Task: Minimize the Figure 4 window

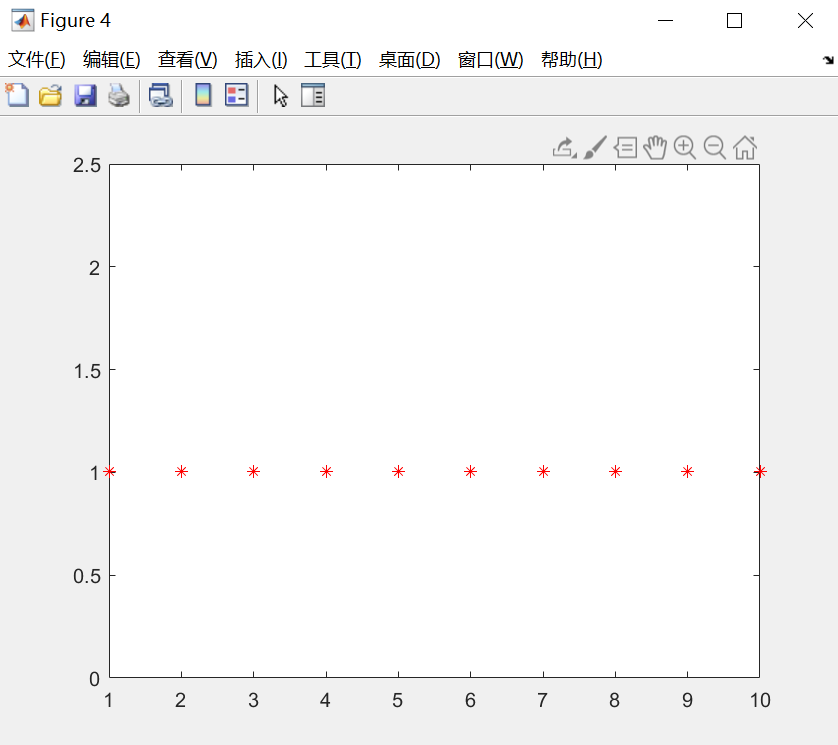Action: click(665, 21)
